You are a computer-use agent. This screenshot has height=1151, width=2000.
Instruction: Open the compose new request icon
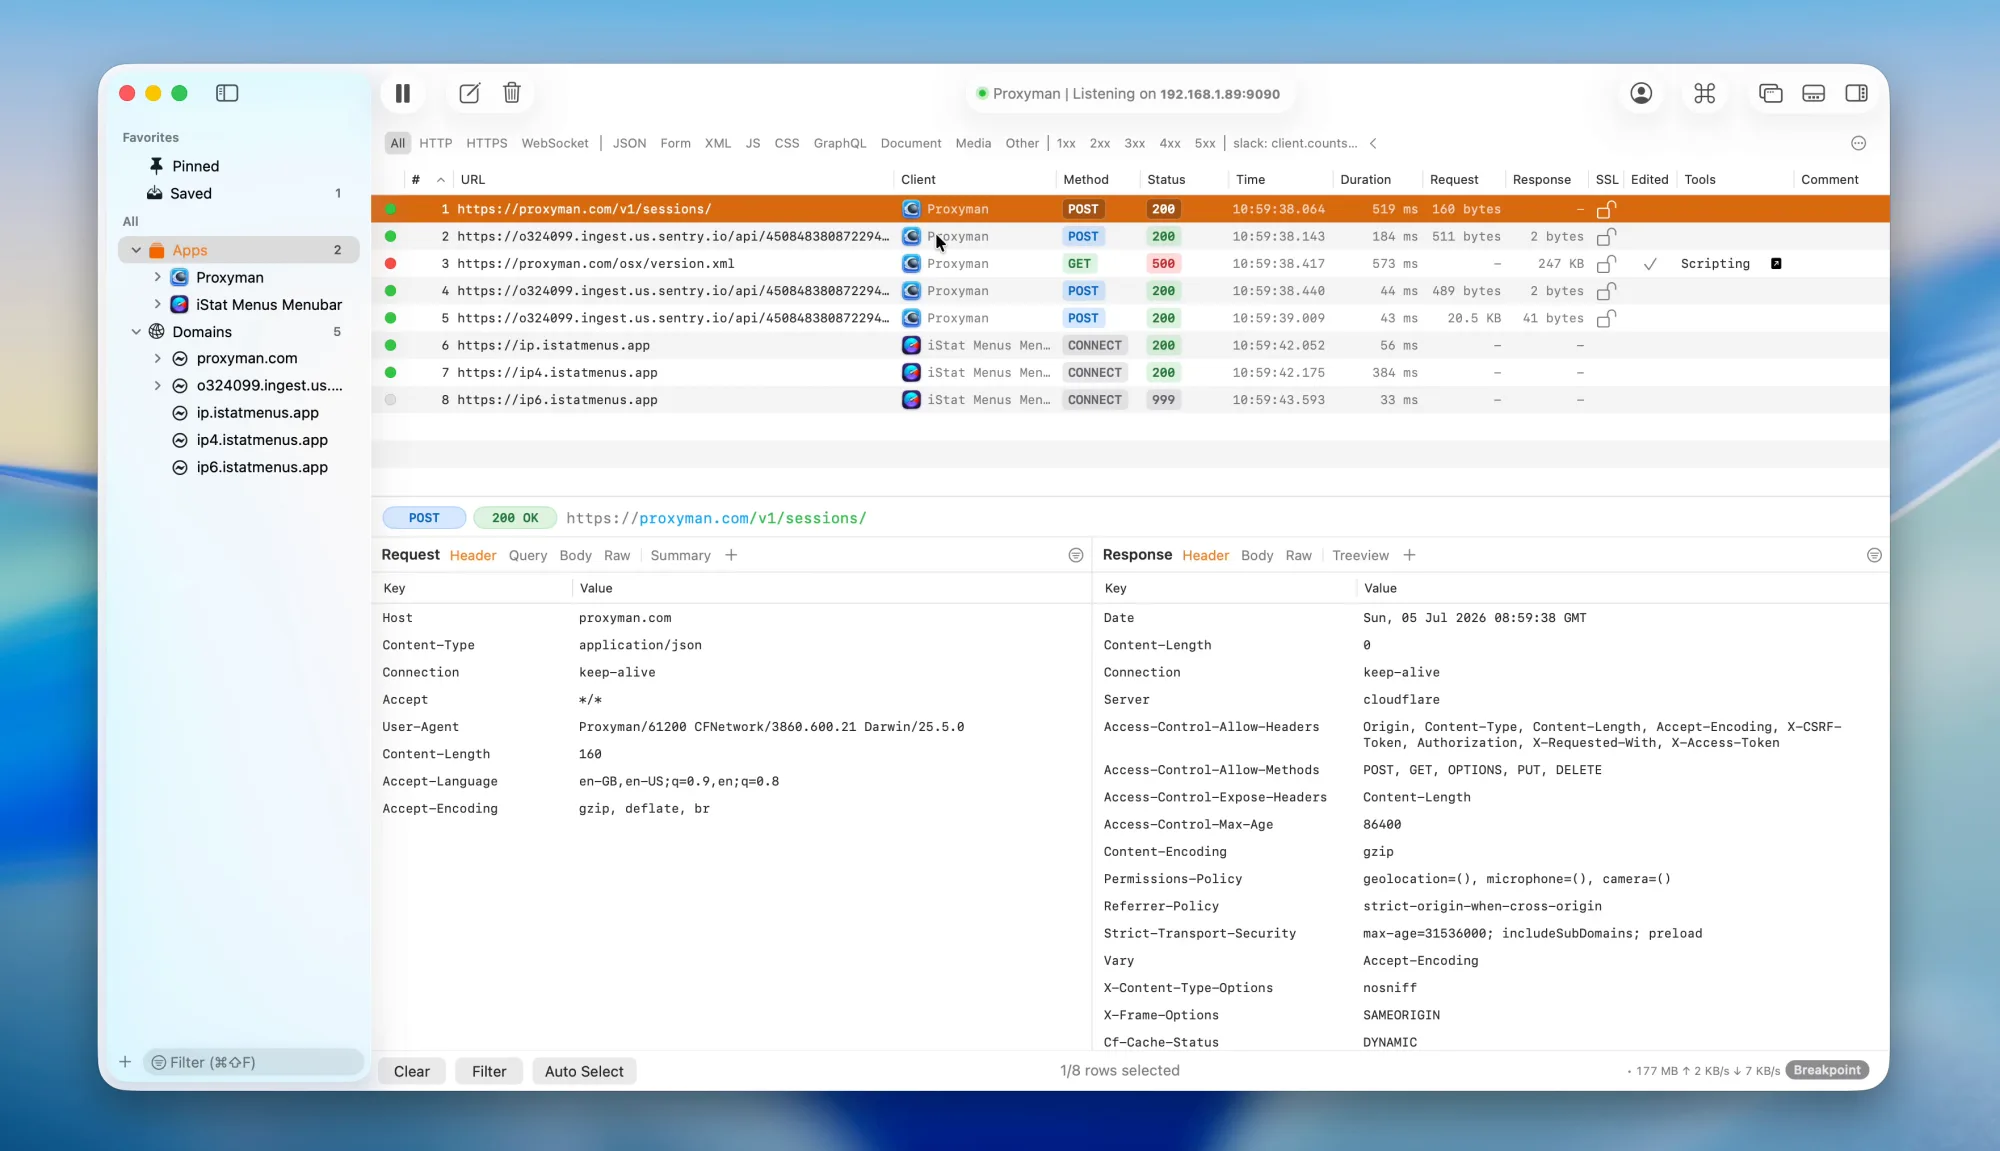click(469, 93)
